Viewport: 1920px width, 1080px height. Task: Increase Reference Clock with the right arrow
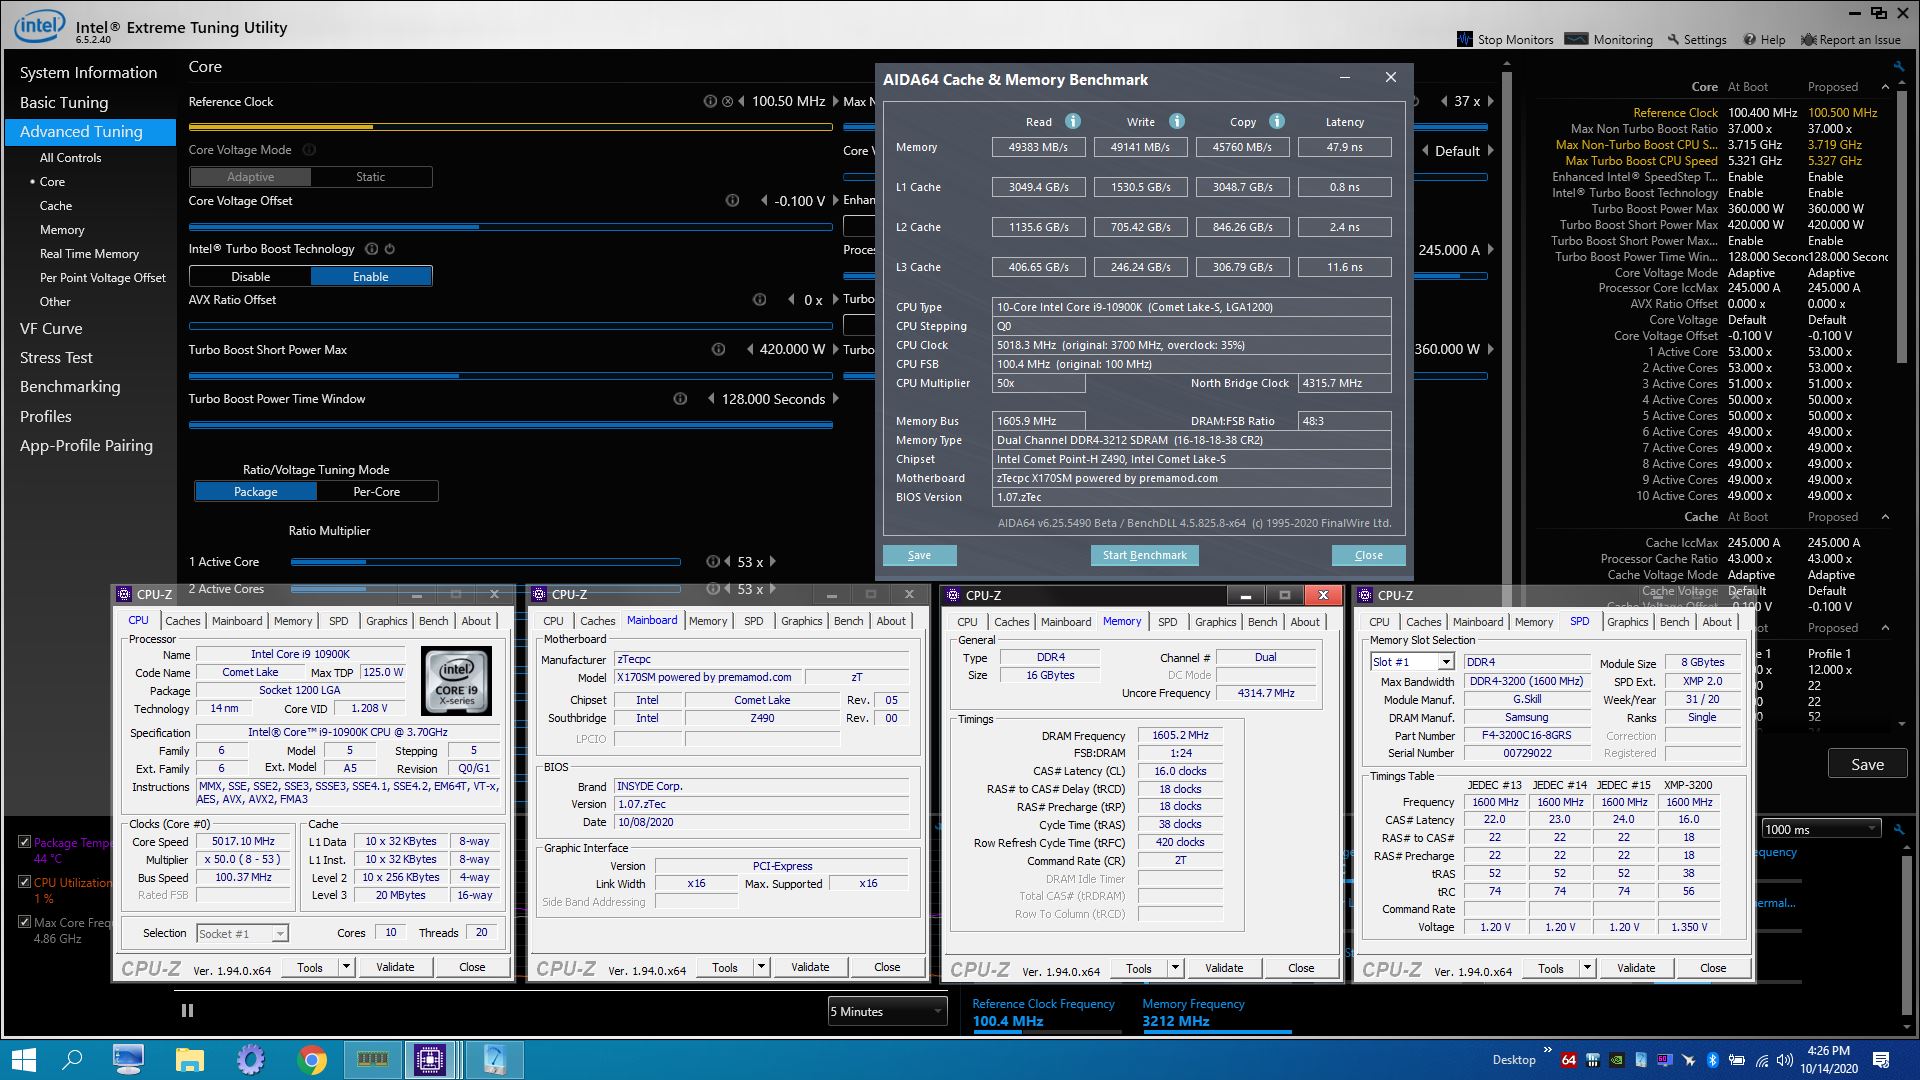835,101
